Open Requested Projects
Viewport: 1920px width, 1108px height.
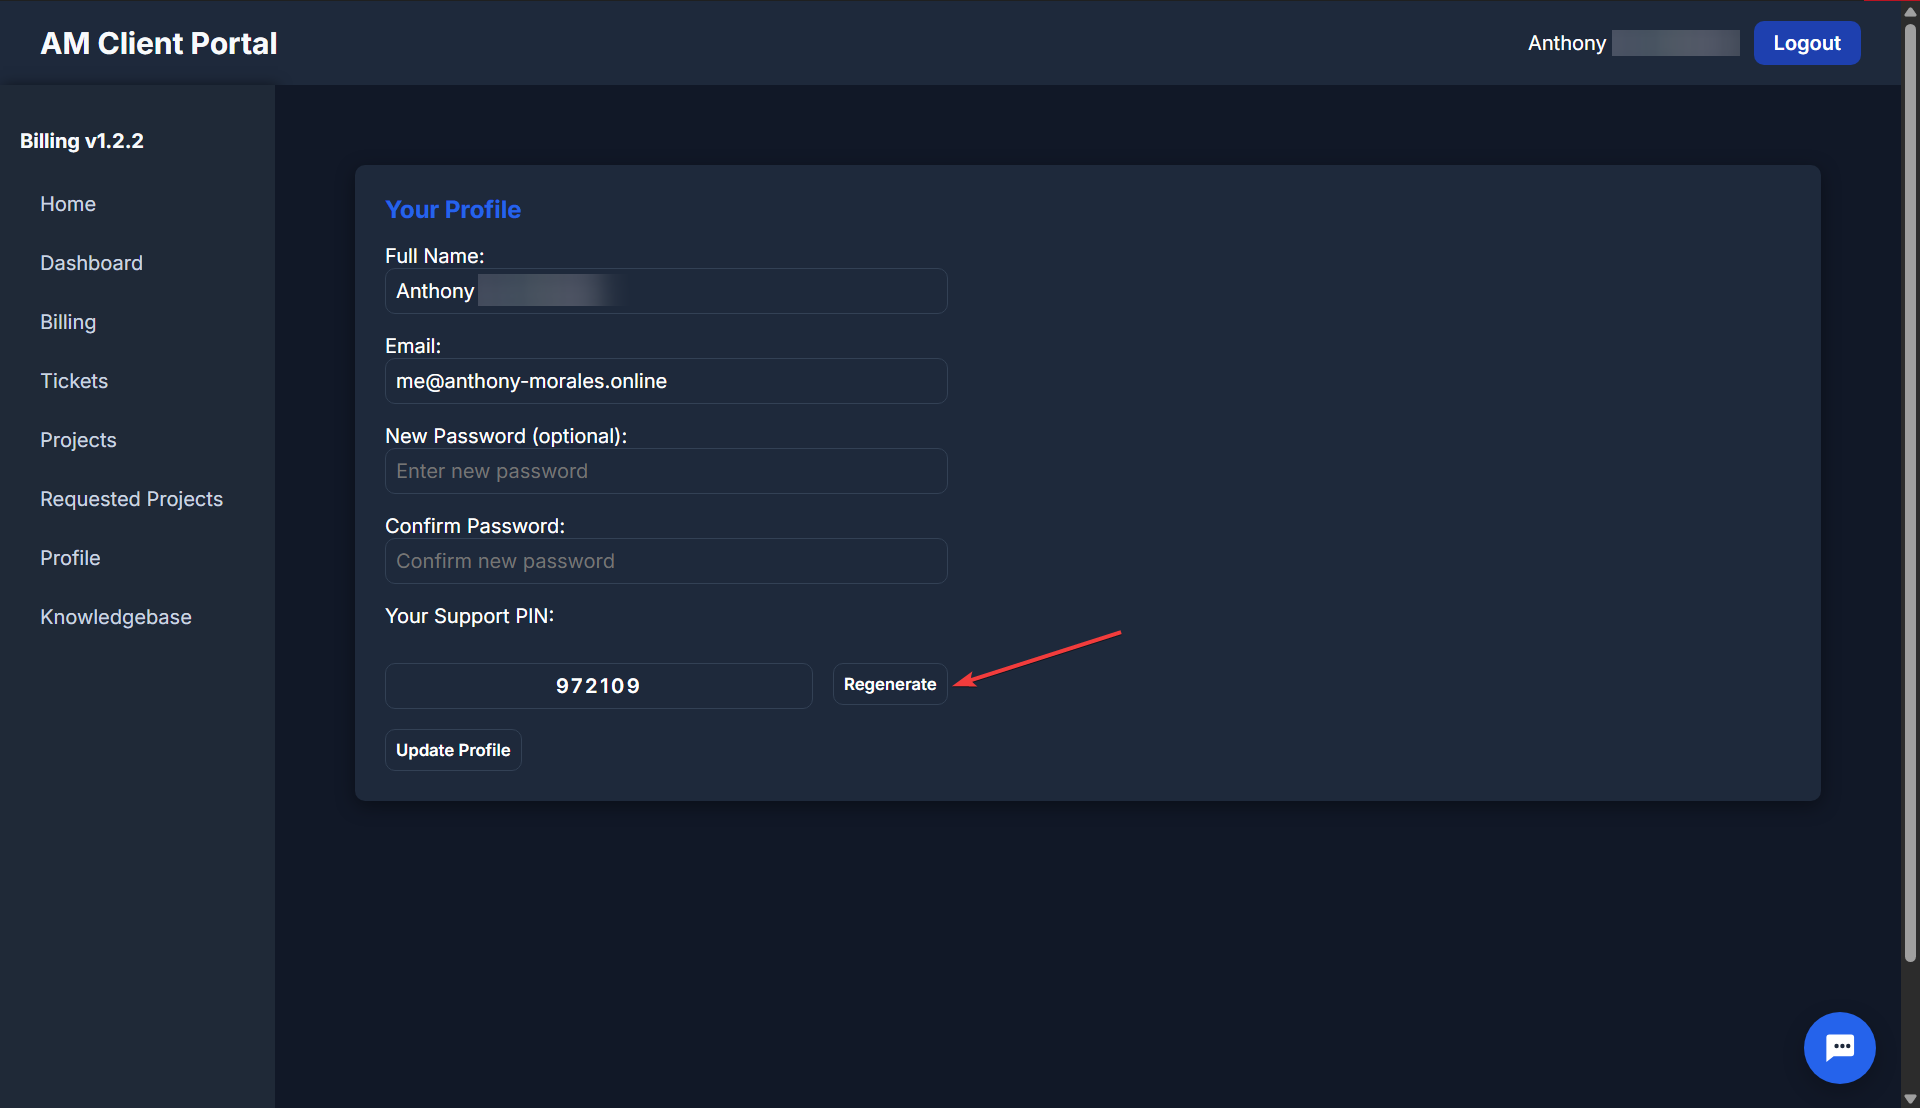tap(131, 499)
